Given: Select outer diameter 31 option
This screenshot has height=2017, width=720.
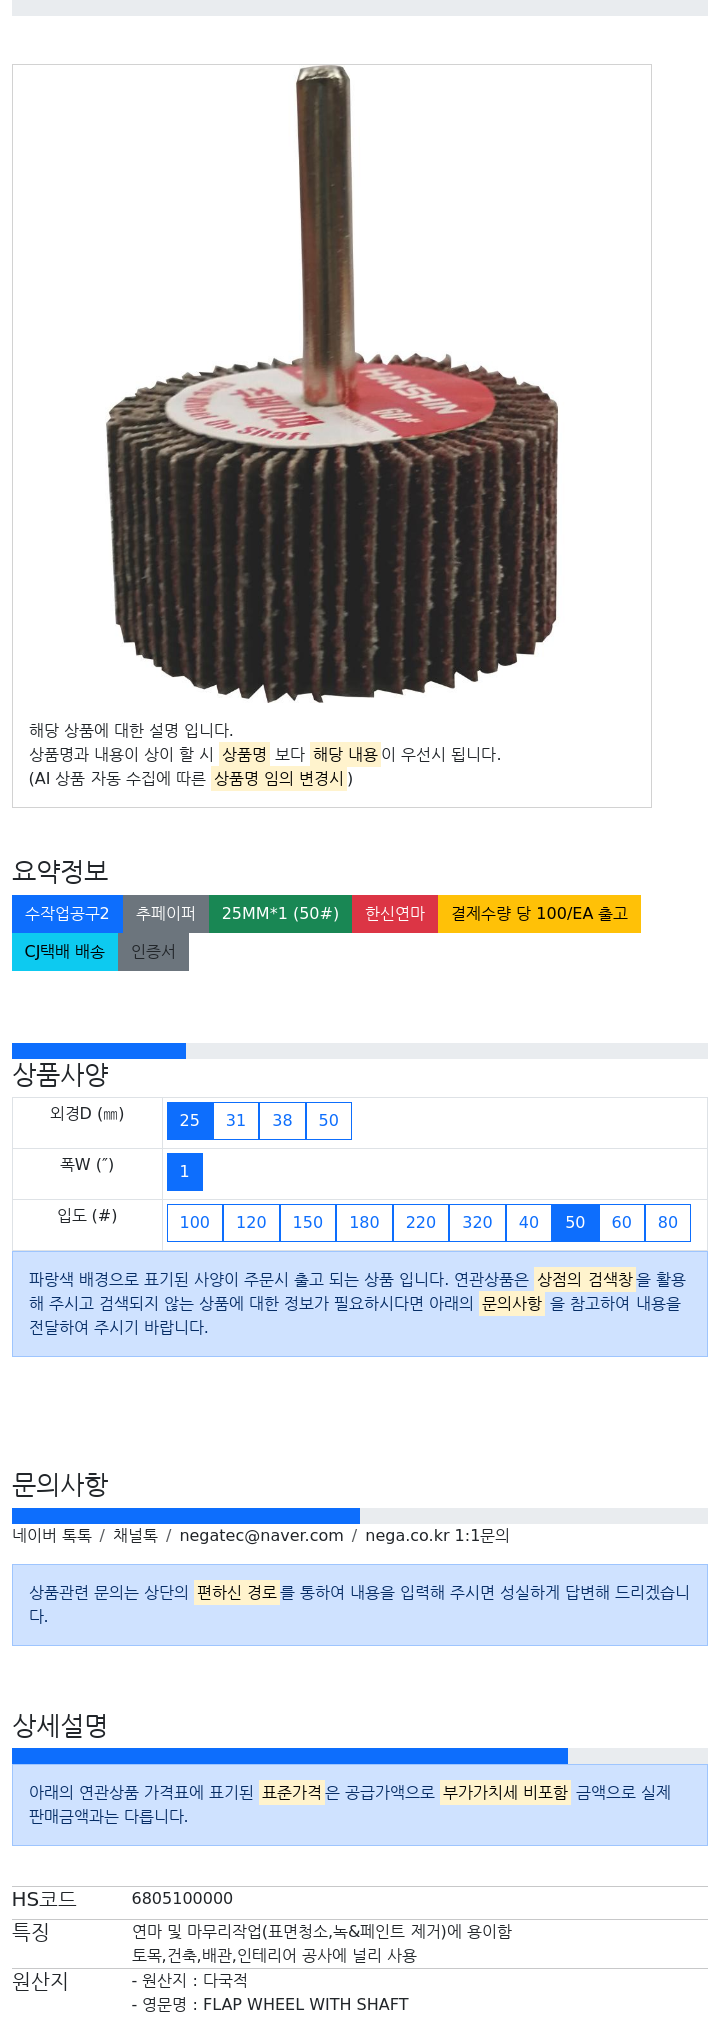Looking at the screenshot, I should point(236,1120).
